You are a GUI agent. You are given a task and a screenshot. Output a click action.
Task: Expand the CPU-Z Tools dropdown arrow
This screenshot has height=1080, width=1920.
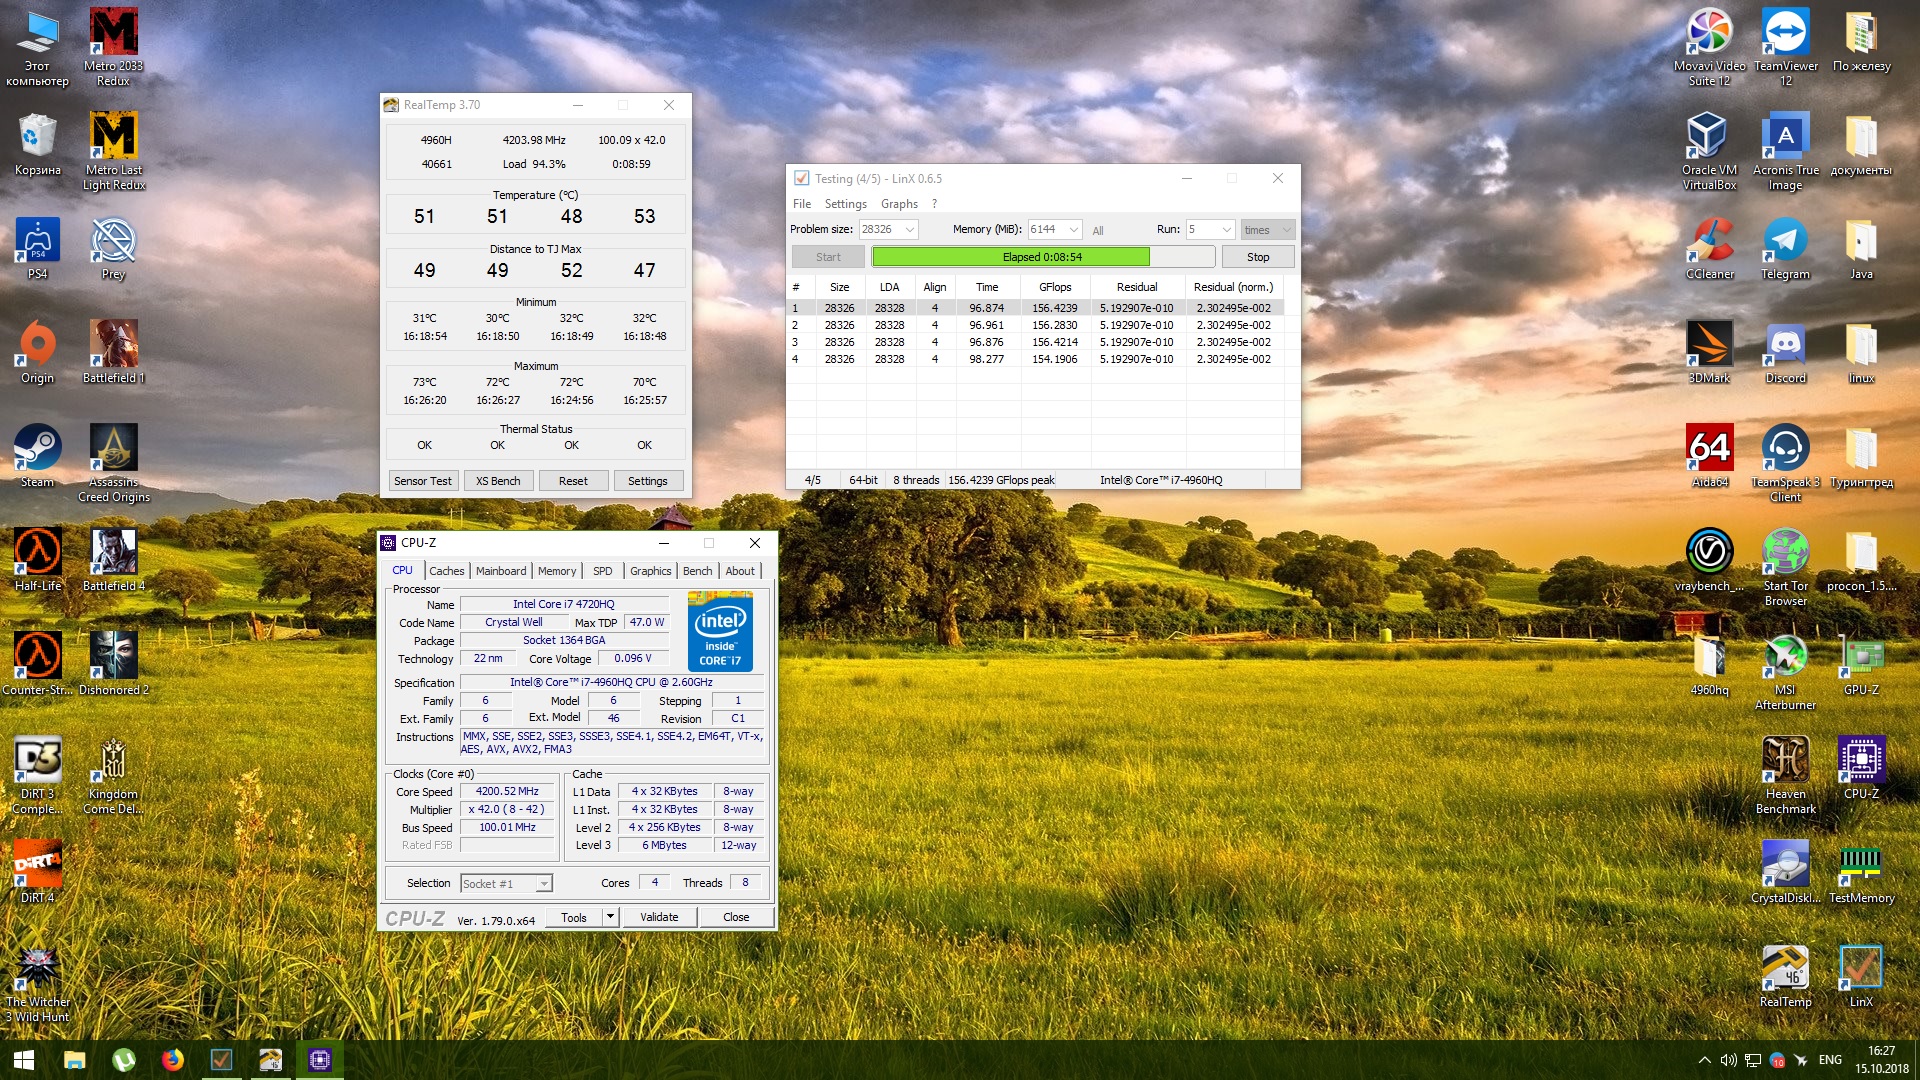(609, 917)
